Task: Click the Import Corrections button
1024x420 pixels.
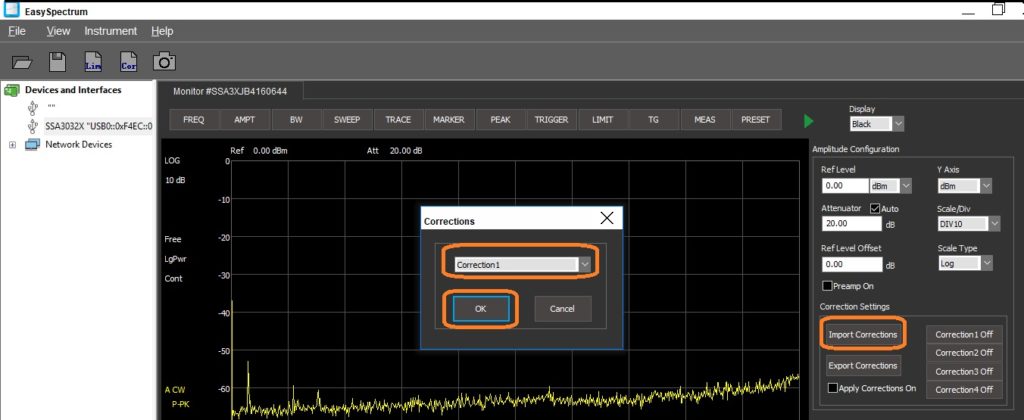Action: (x=862, y=334)
